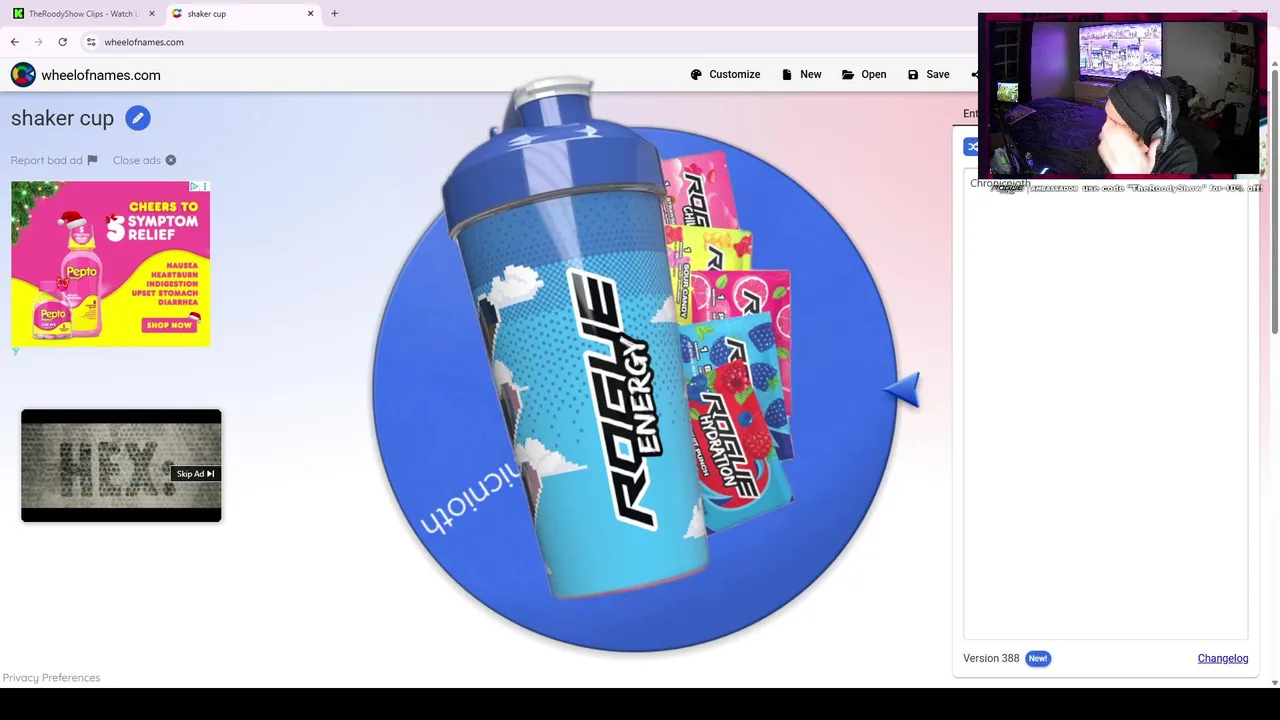Edit the shaker cup title with the pencil icon
Screen dimensions: 1280x720
coord(138,118)
